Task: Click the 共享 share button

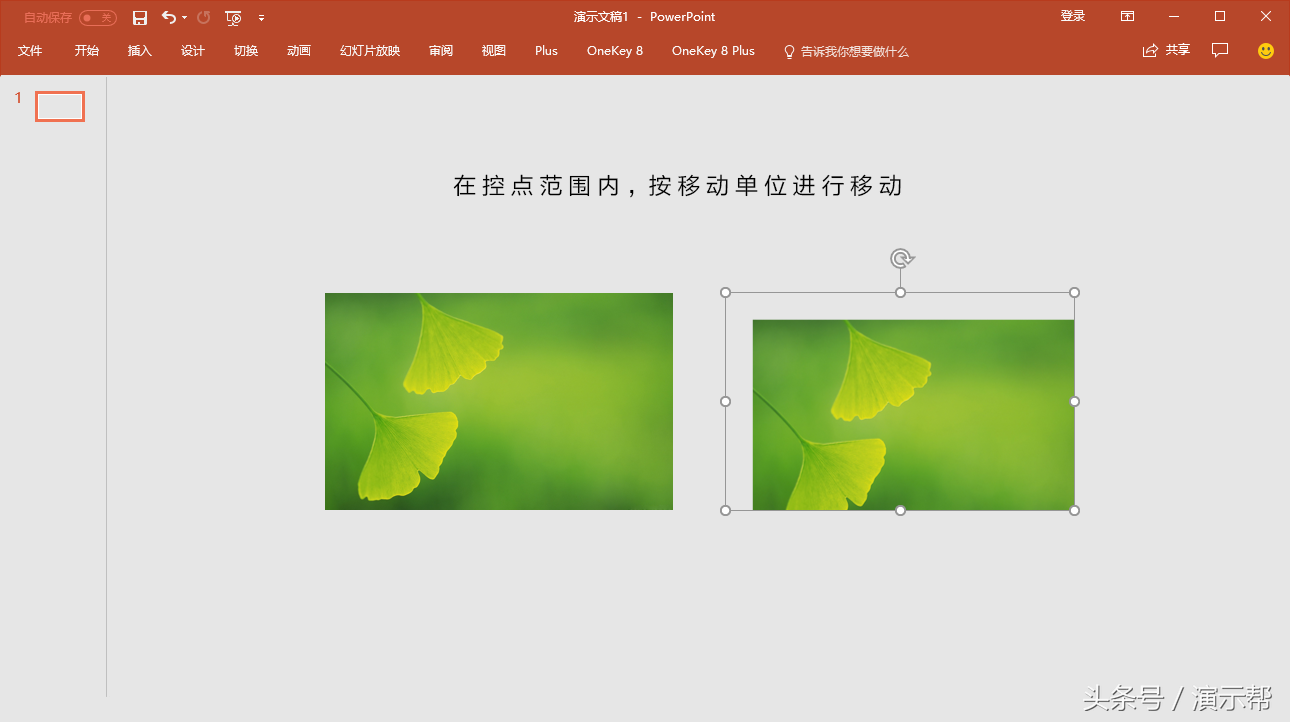Action: (1166, 50)
